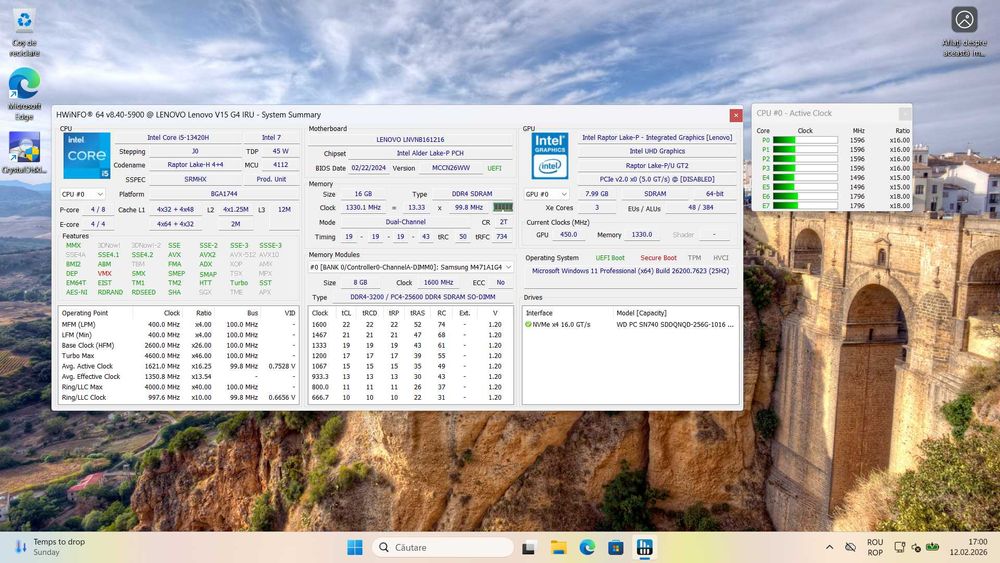Close the CPU #0 Active Clock window

(x=904, y=113)
